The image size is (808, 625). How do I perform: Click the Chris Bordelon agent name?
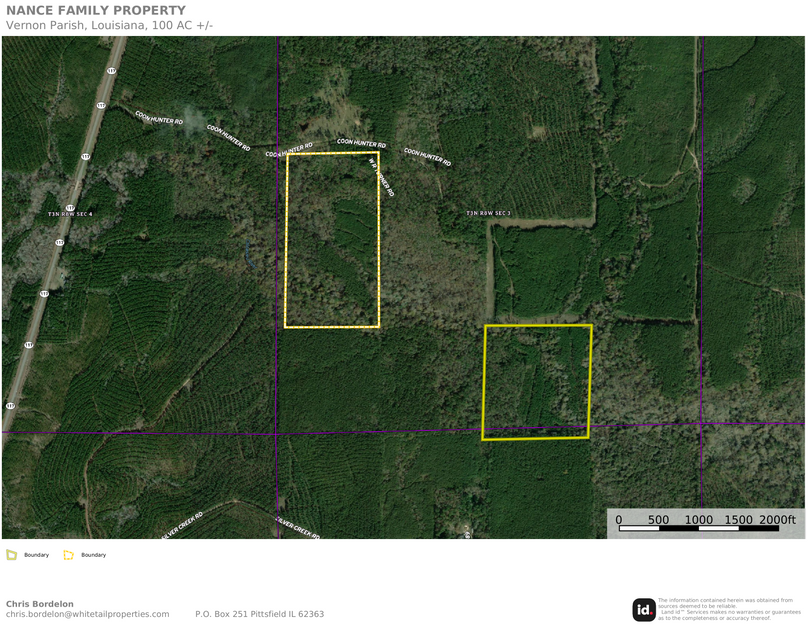pos(40,604)
